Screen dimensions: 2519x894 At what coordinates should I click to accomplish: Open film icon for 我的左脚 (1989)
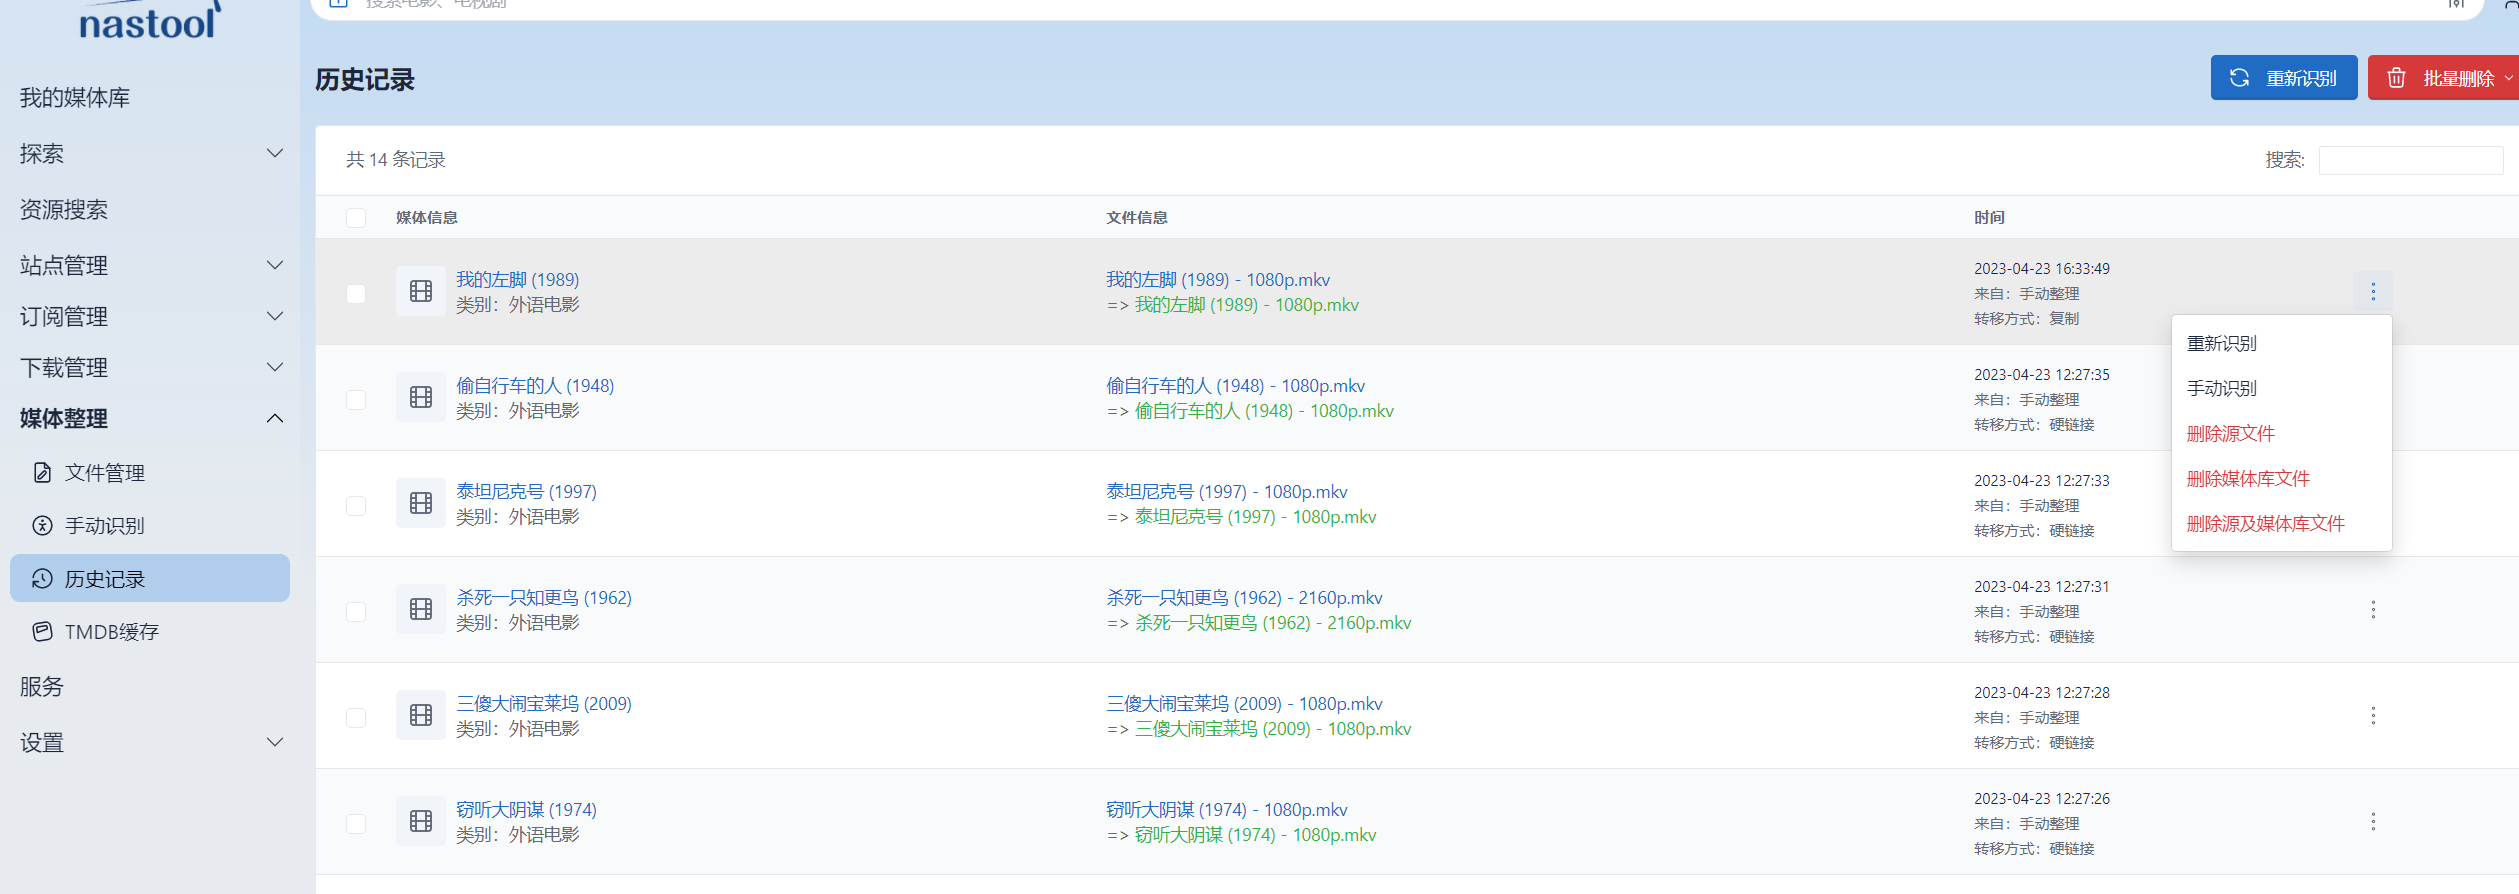(x=421, y=291)
